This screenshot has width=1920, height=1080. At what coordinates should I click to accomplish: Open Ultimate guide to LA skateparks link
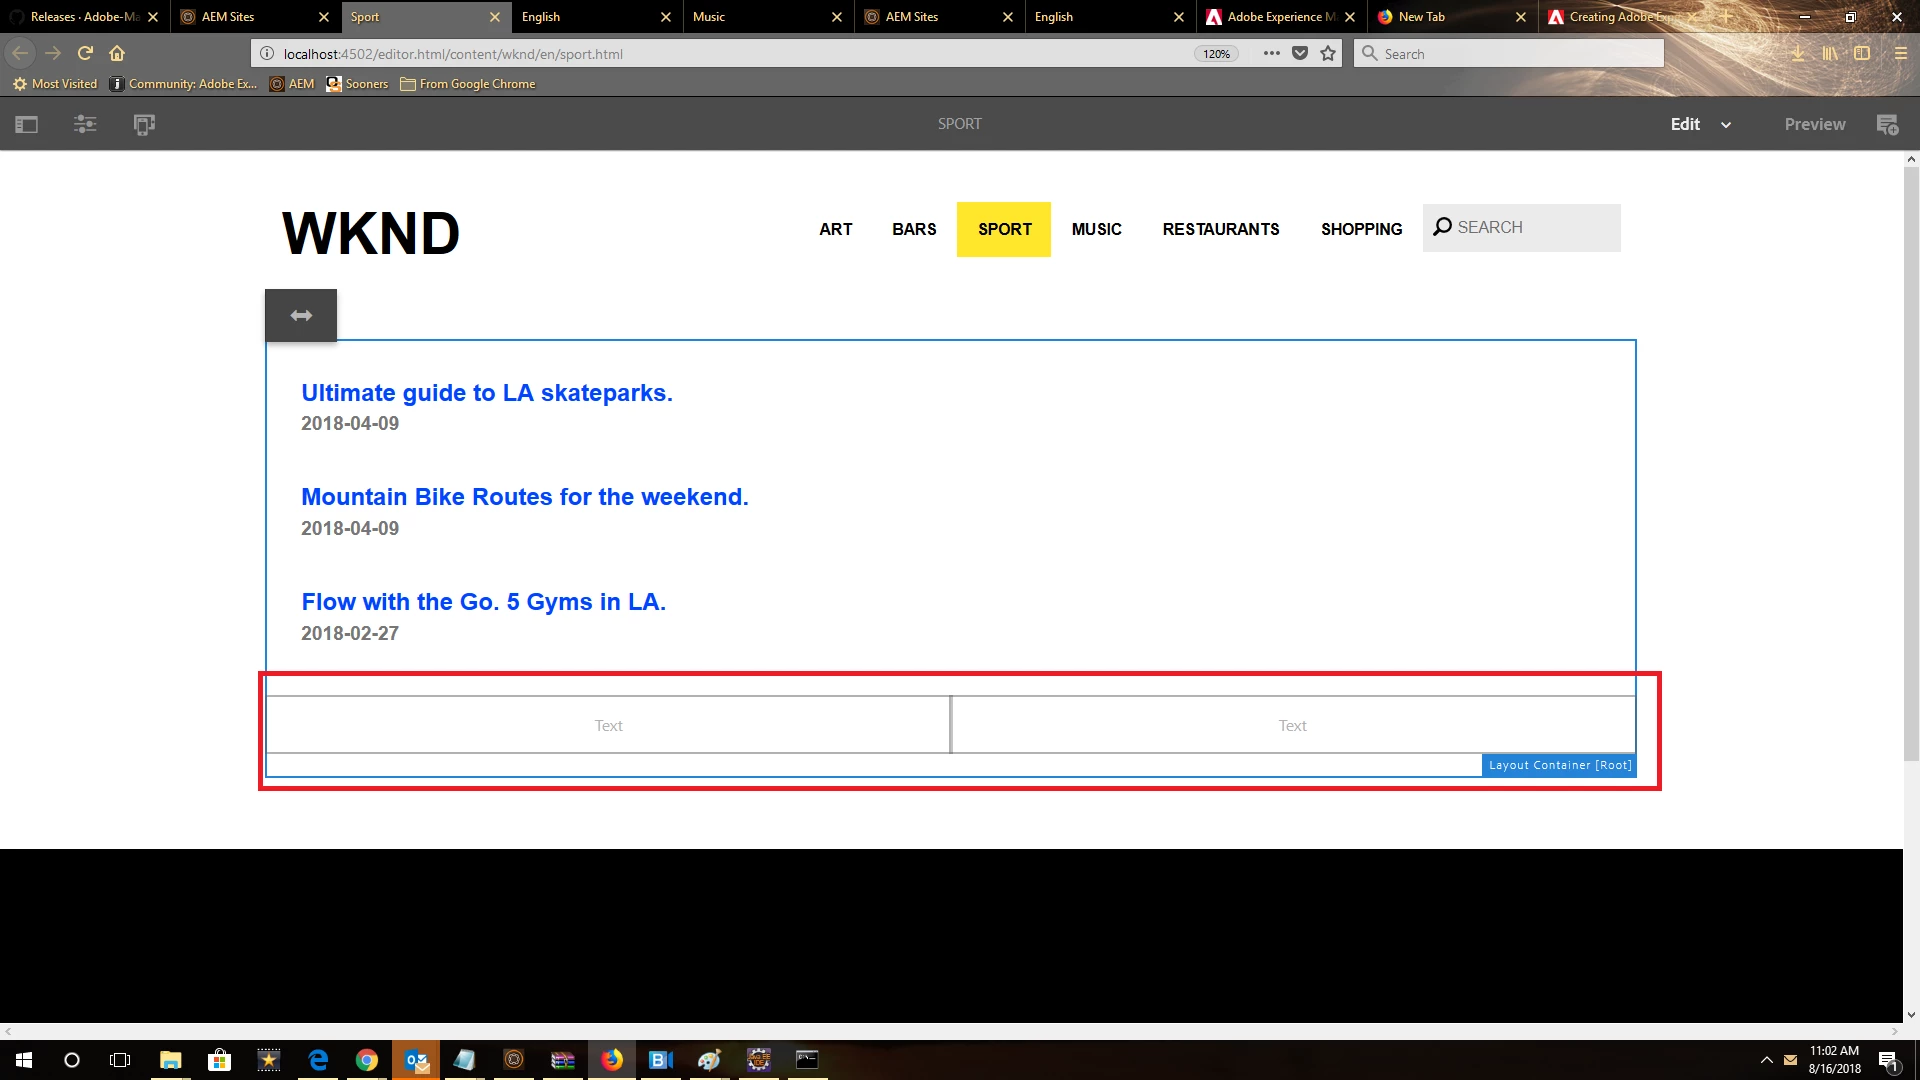487,393
